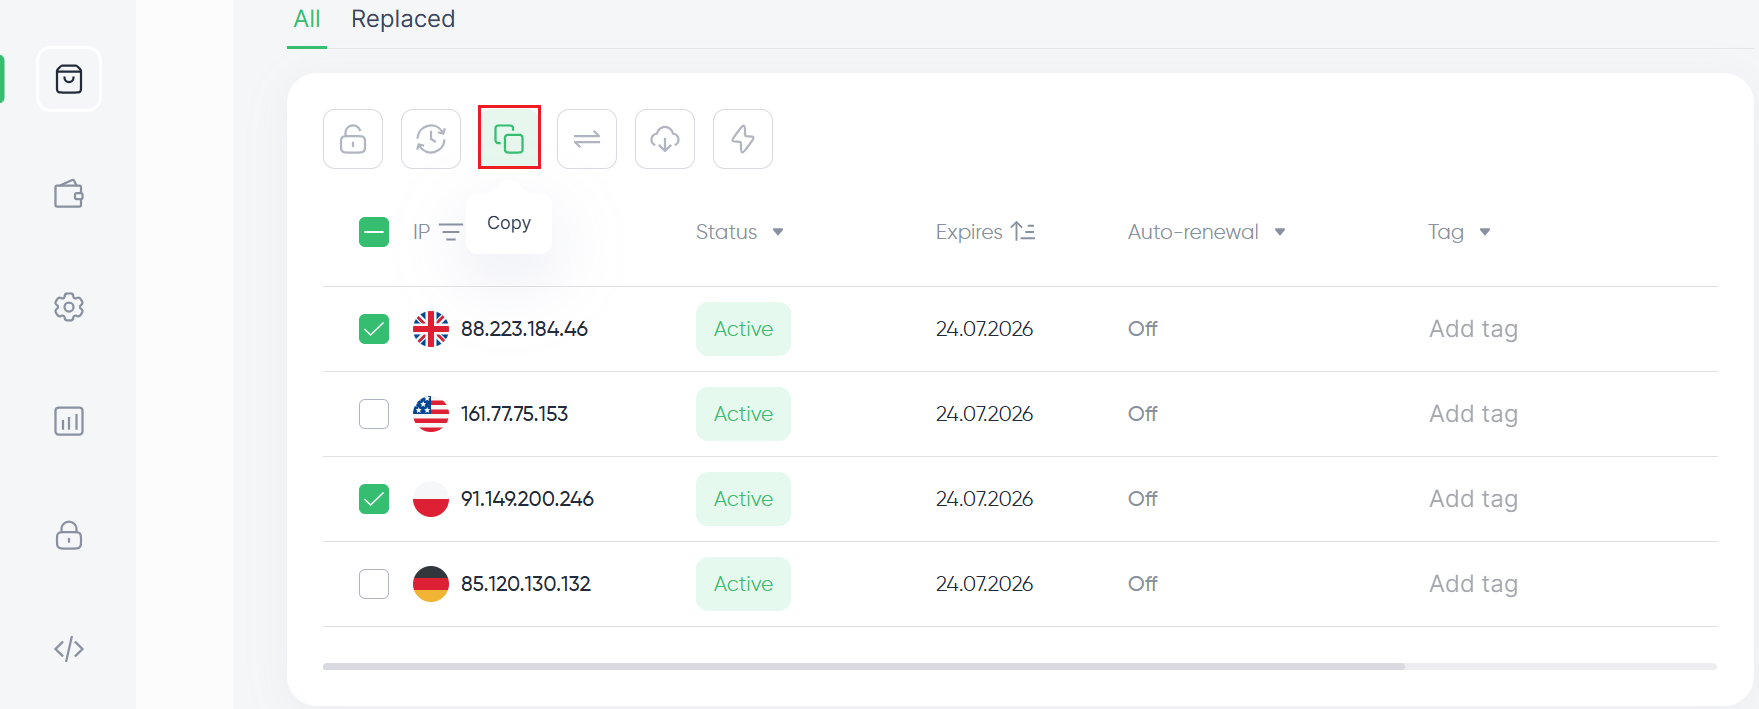
Task: Add tag to 161.77.75.153 row
Action: tap(1473, 414)
